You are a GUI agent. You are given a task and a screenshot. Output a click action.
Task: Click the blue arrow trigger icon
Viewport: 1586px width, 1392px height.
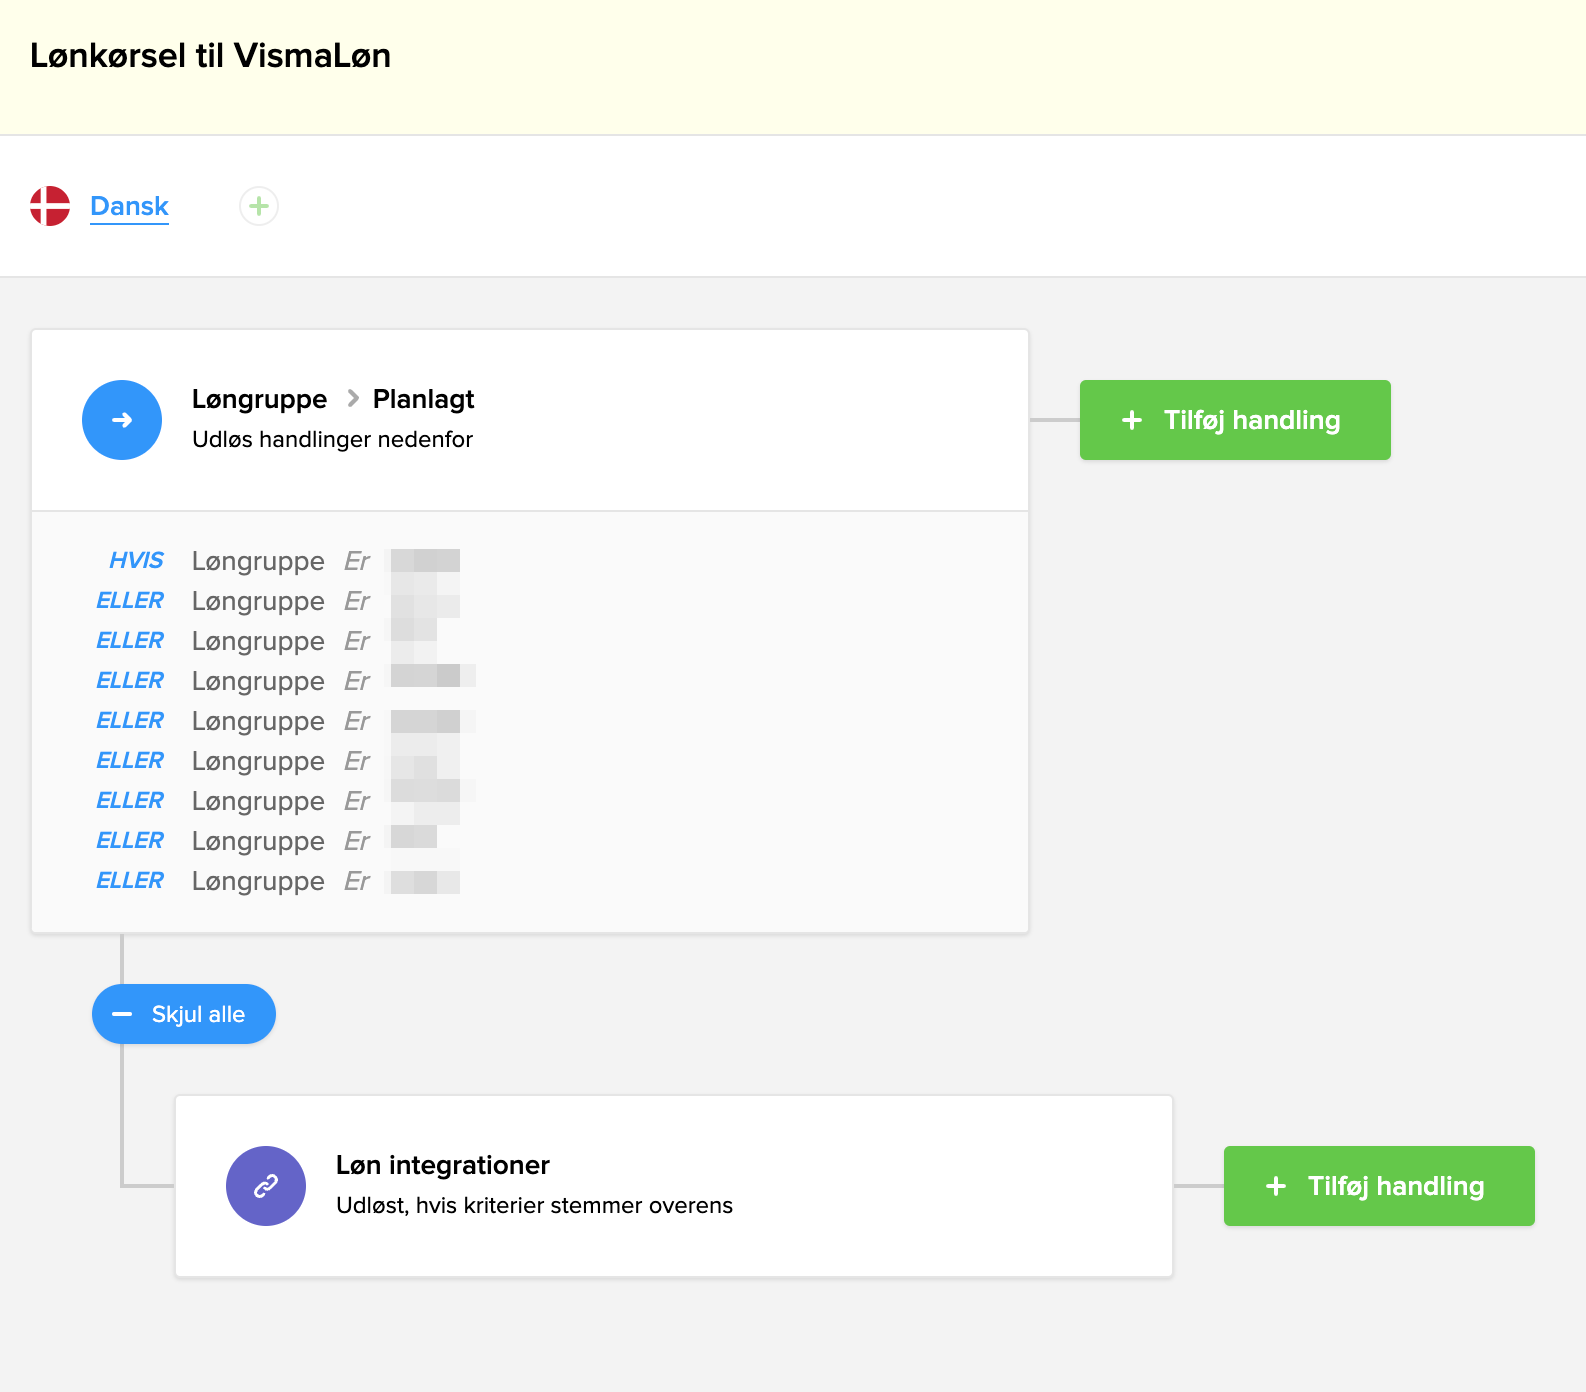click(122, 420)
